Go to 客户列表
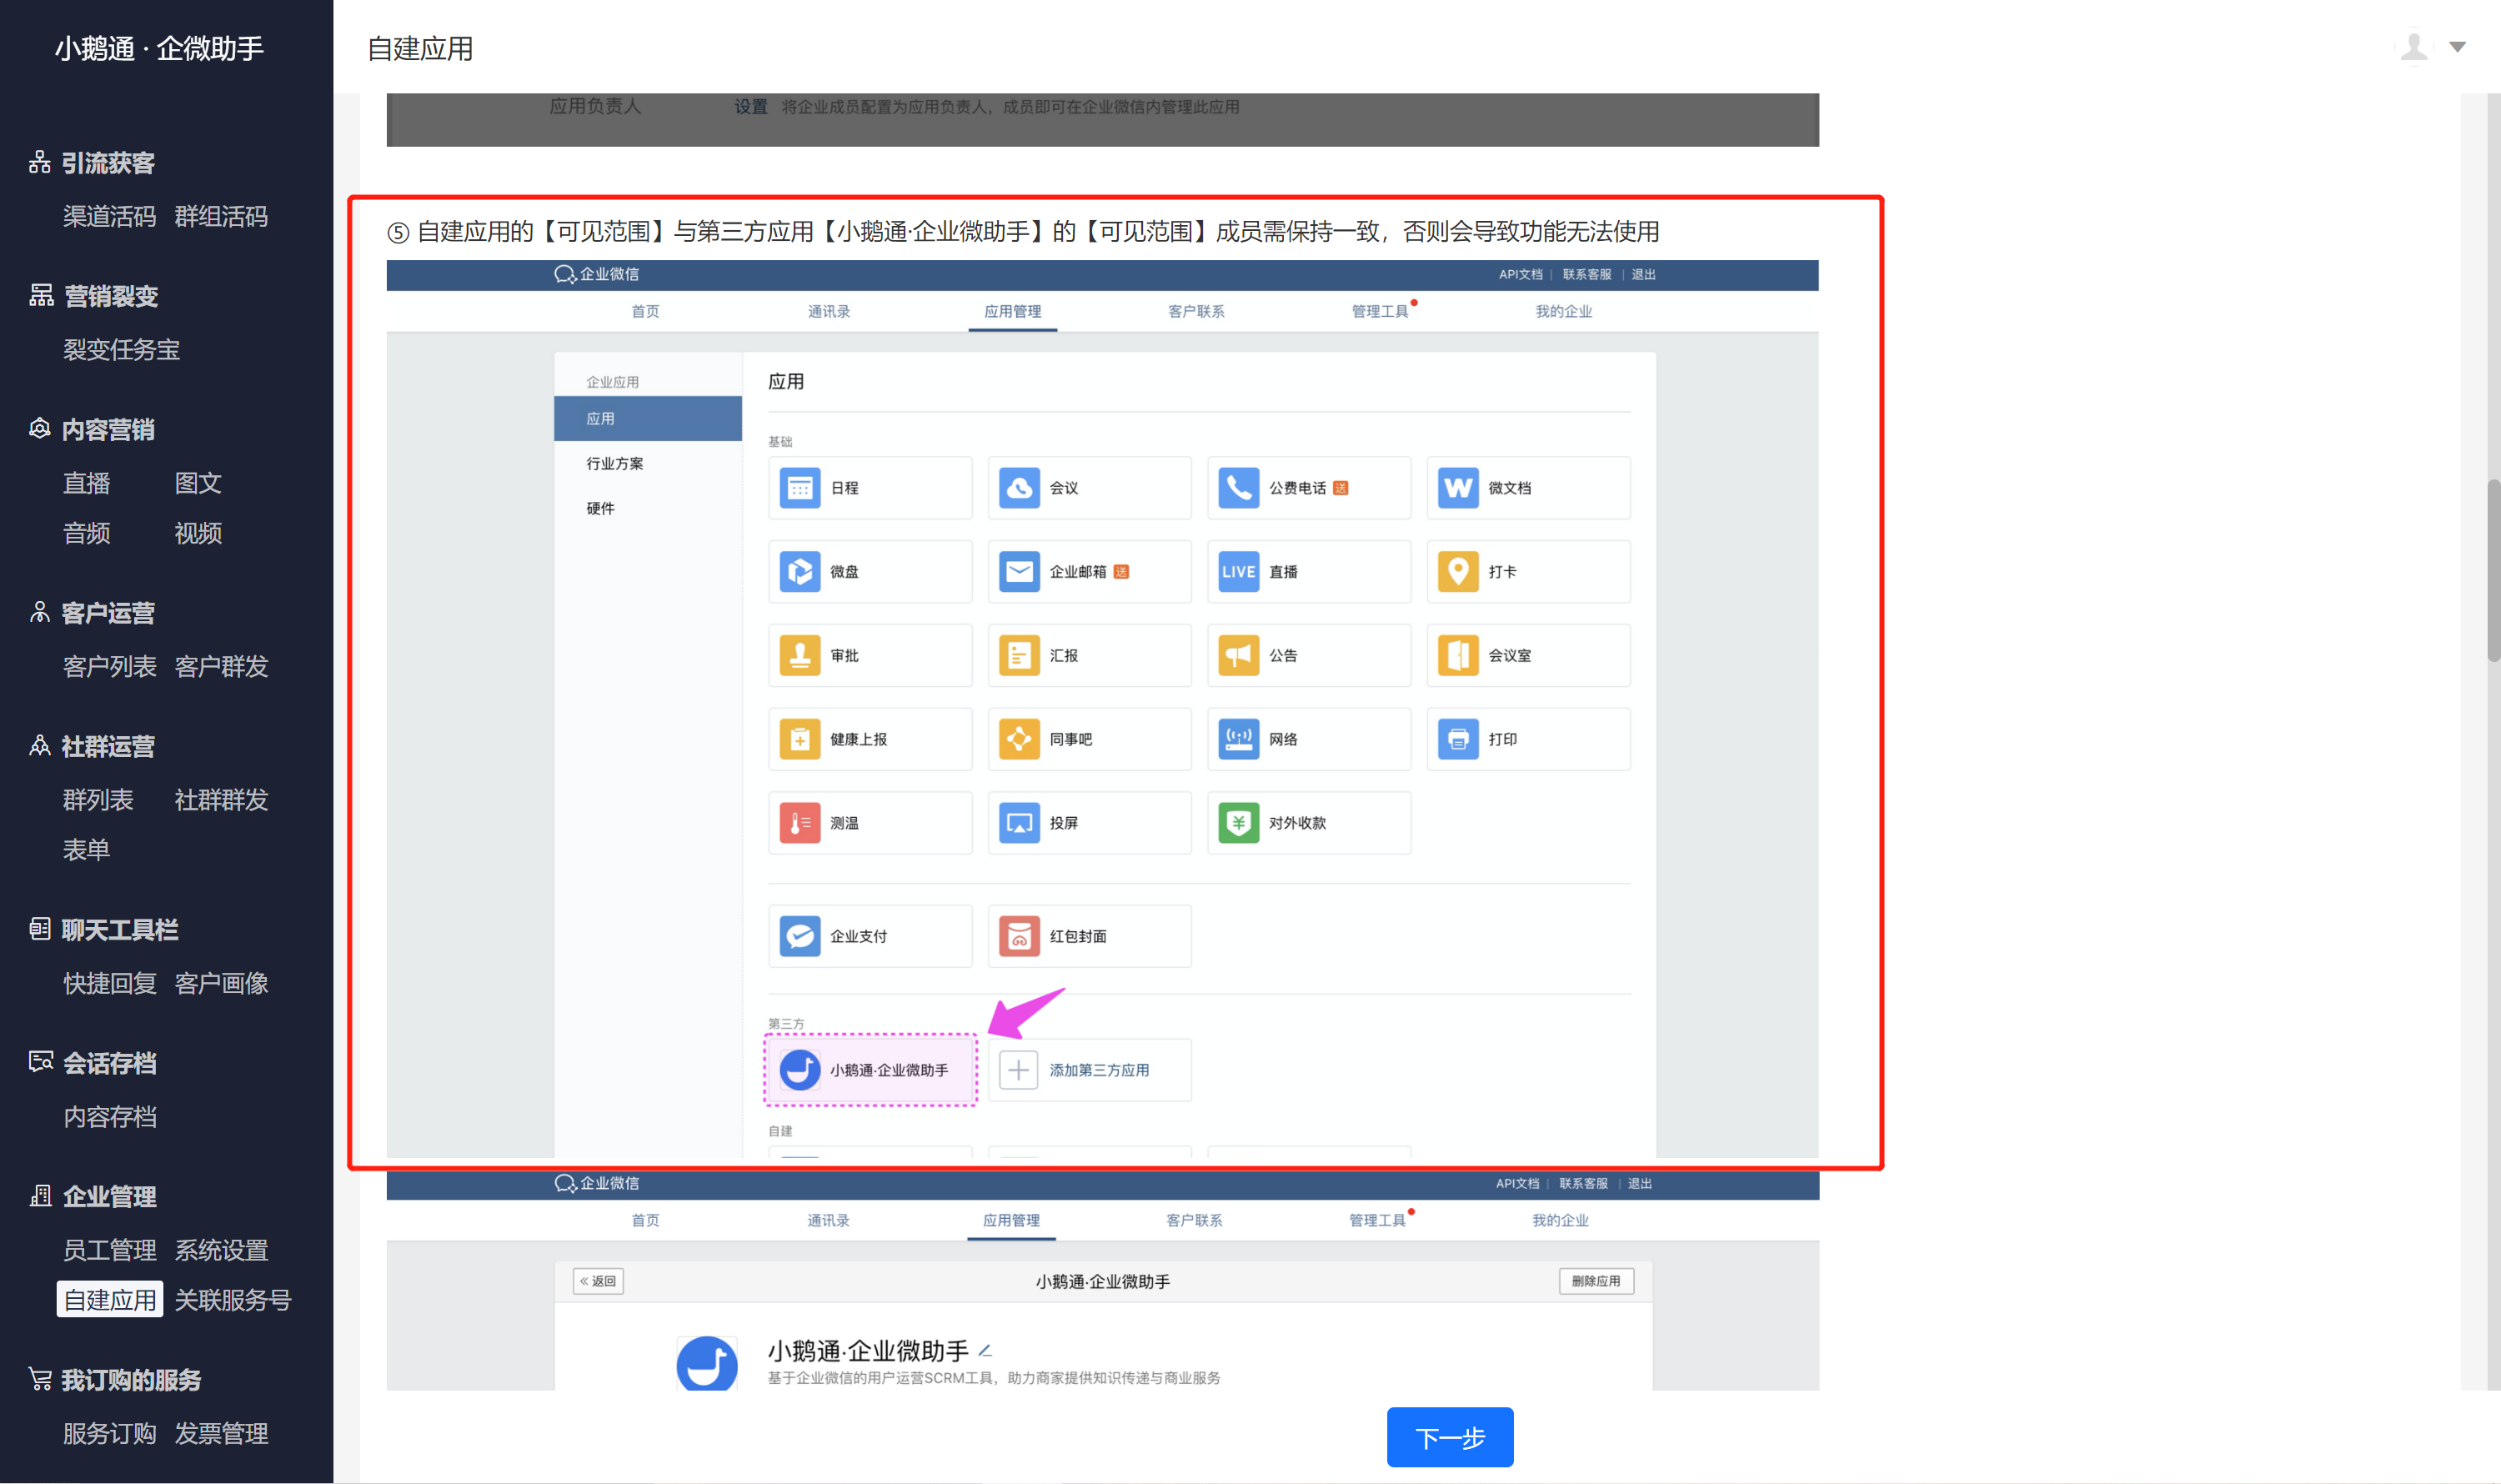Viewport: 2501px width, 1484px height. [x=110, y=667]
